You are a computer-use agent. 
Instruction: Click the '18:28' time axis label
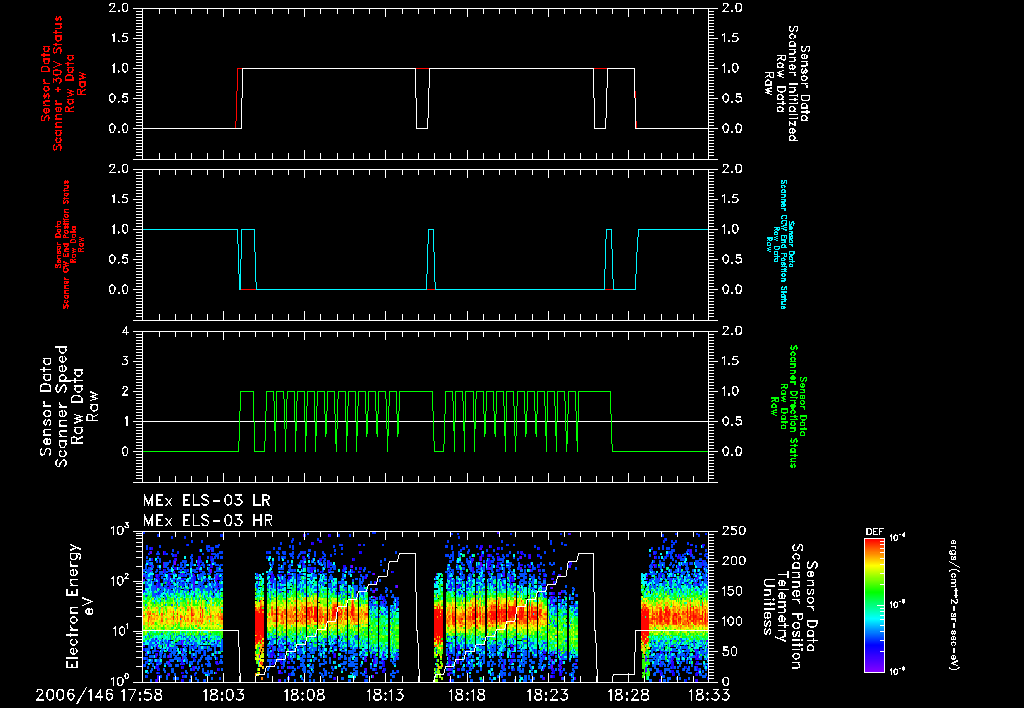click(x=628, y=695)
